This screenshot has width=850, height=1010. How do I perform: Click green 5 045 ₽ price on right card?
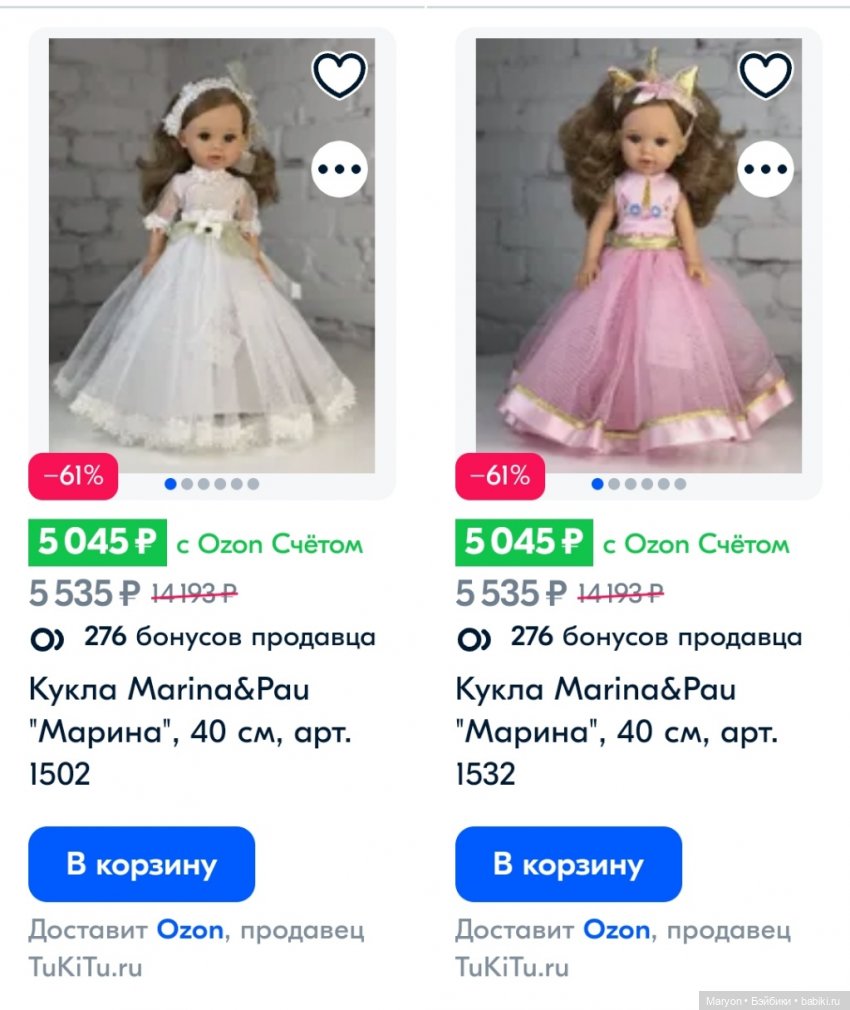pyautogui.click(x=523, y=543)
